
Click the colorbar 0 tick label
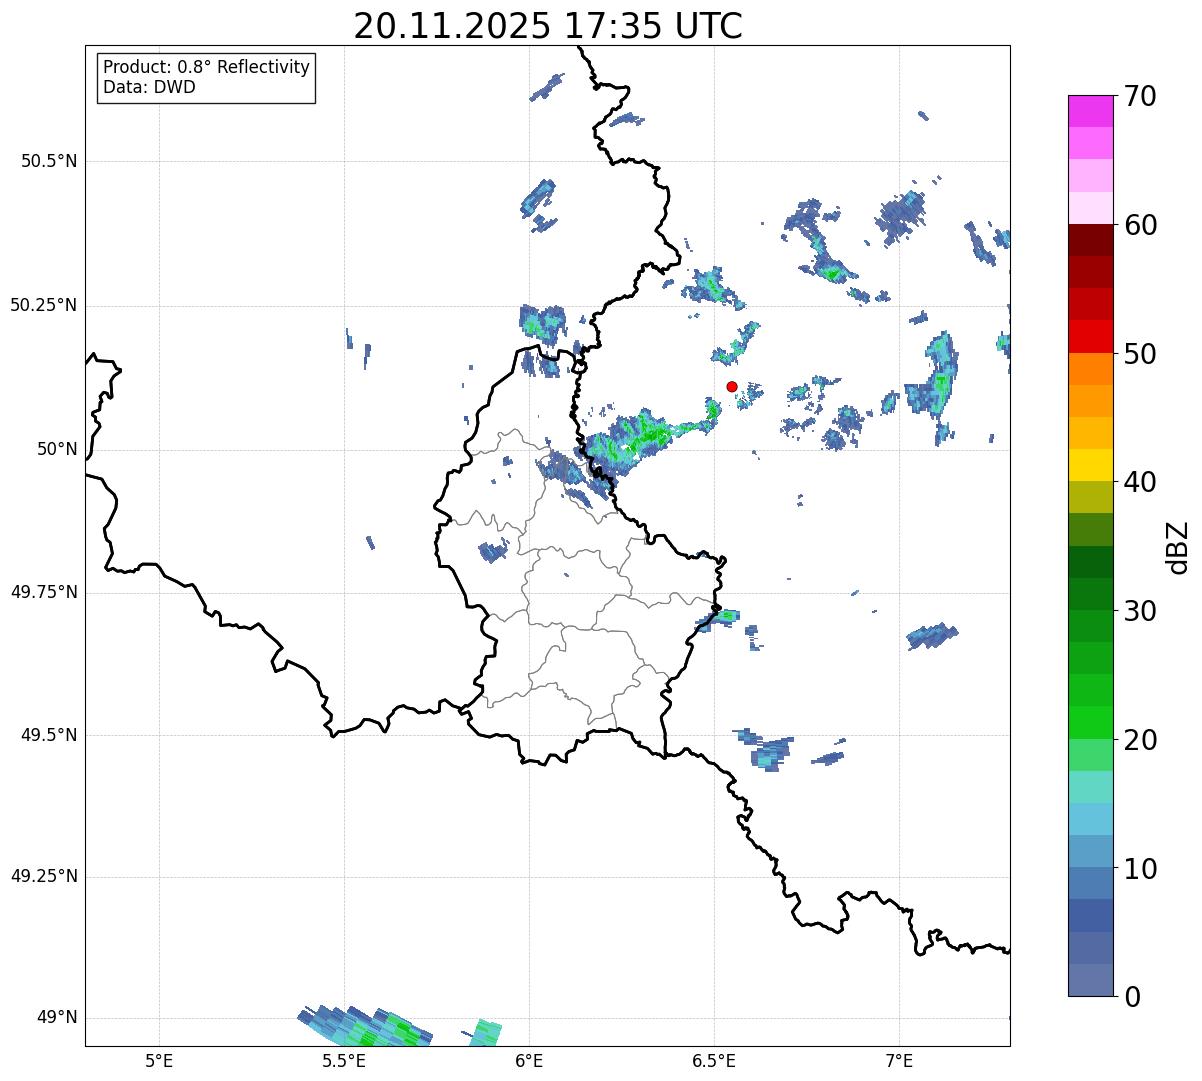pyautogui.click(x=1132, y=997)
